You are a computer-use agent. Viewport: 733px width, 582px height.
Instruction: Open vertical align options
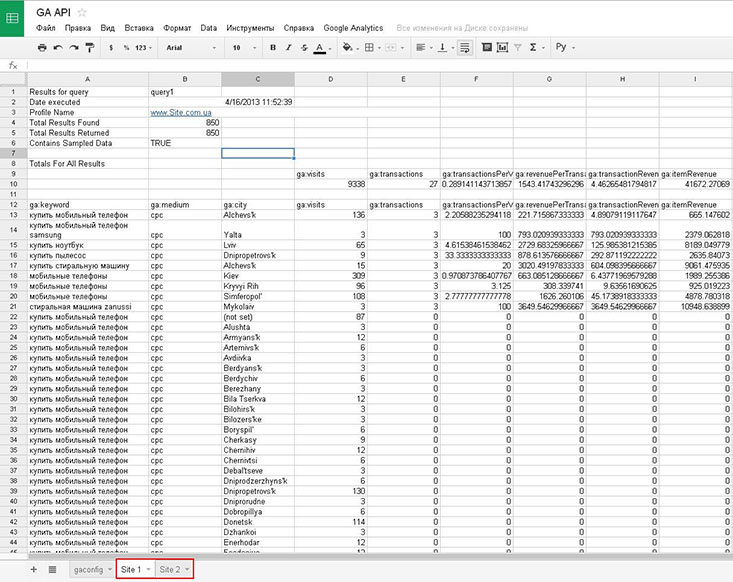[x=445, y=48]
